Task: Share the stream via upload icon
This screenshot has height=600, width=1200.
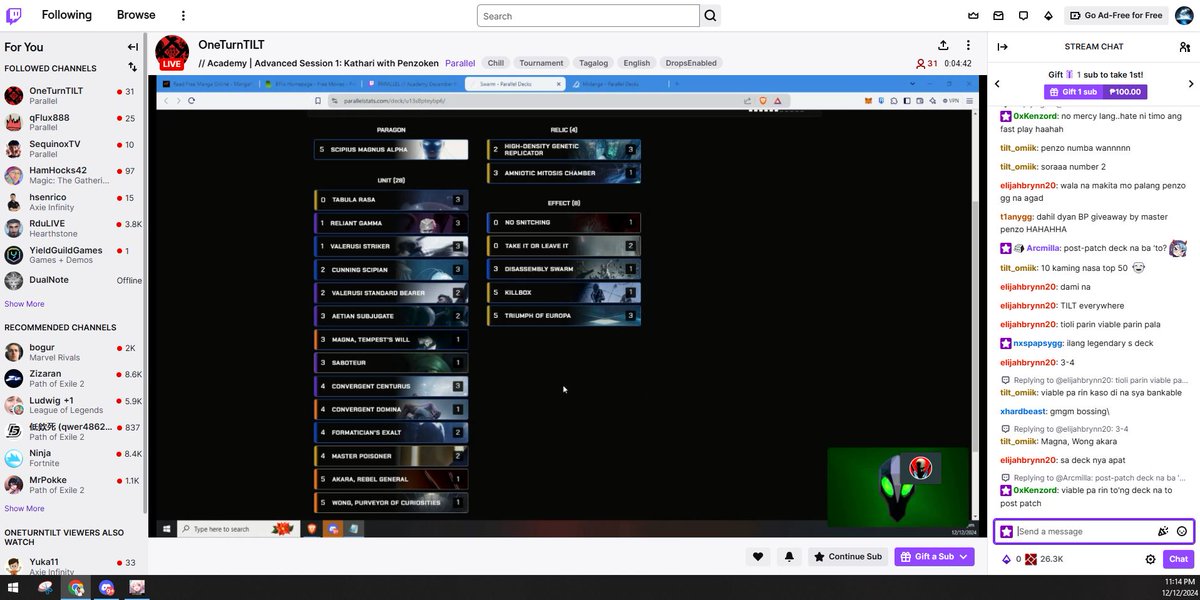Action: coord(943,46)
